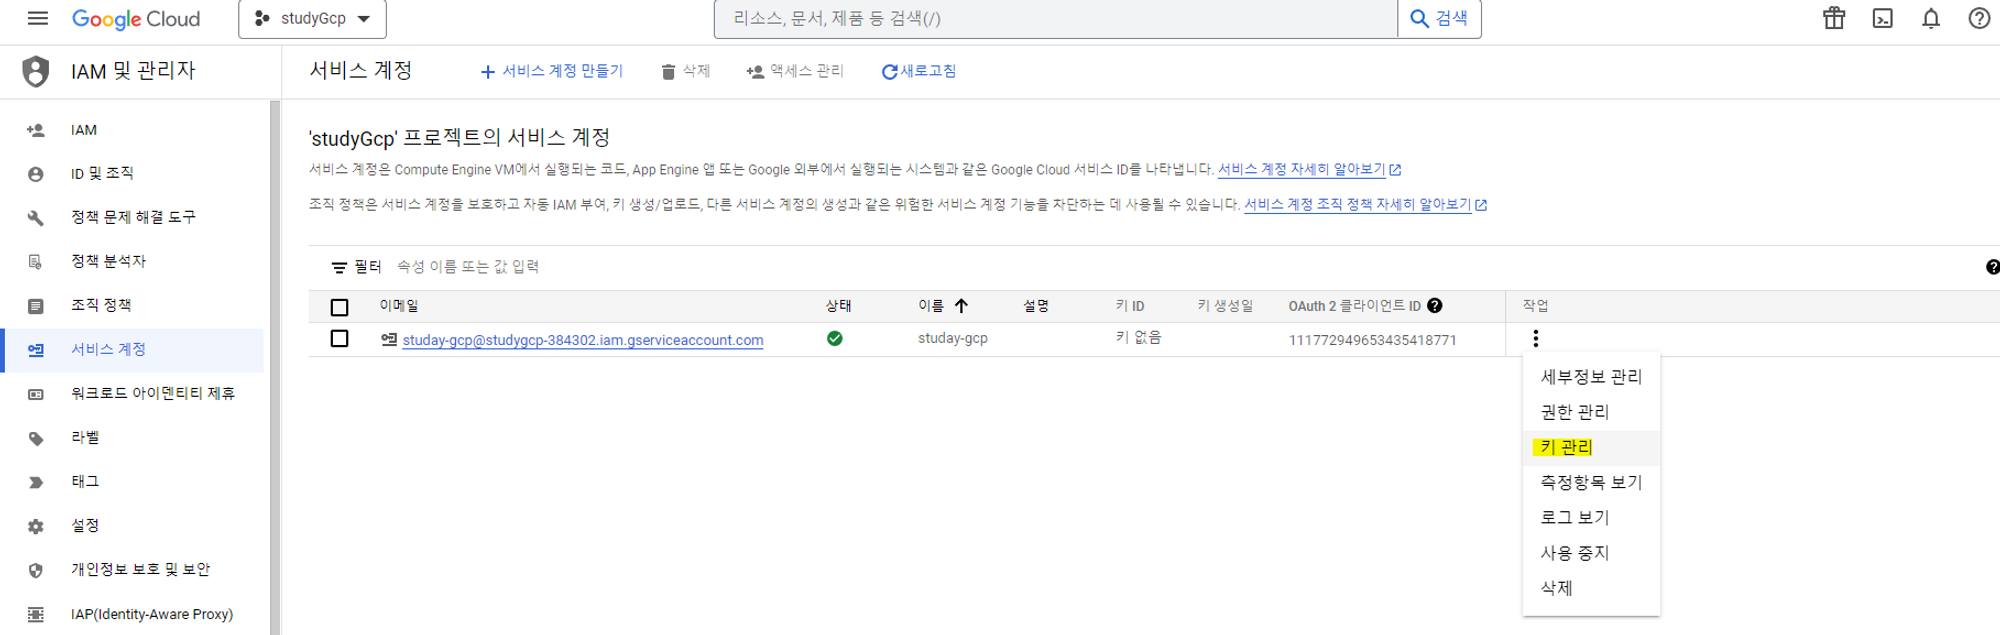Click the IAM shield icon
2000x635 pixels.
(x=36, y=71)
